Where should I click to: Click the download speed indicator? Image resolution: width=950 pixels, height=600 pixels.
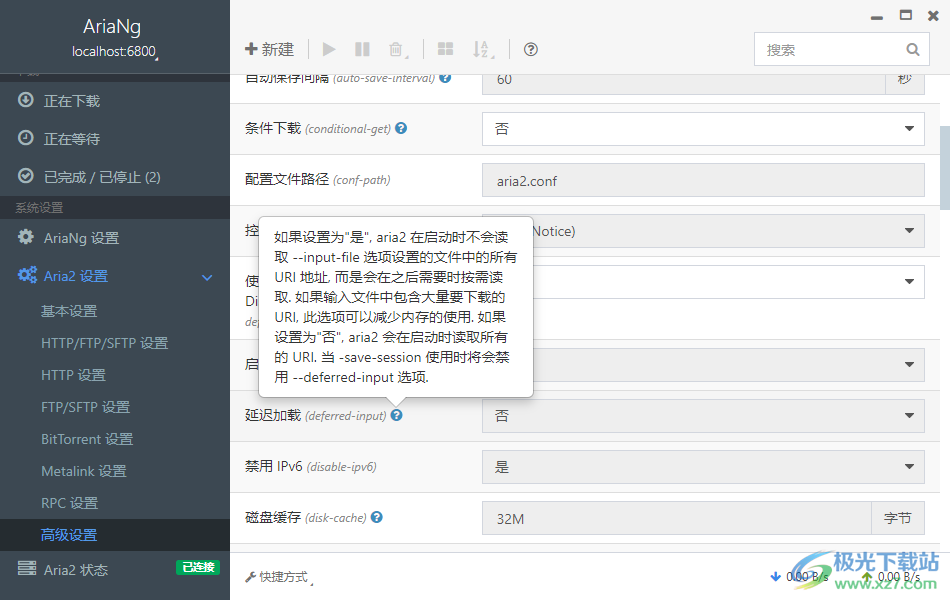(799, 576)
